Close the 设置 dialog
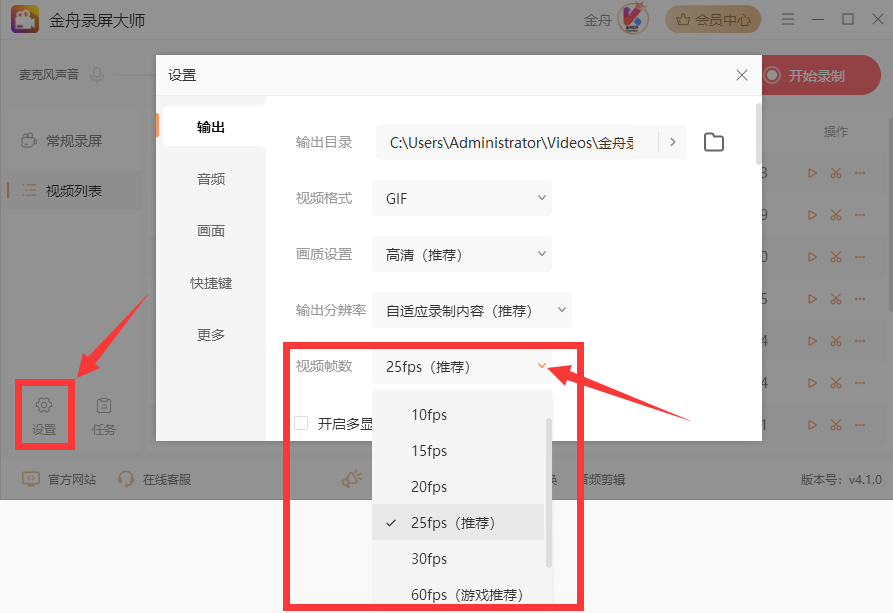Image resolution: width=893 pixels, height=613 pixels. (x=742, y=75)
